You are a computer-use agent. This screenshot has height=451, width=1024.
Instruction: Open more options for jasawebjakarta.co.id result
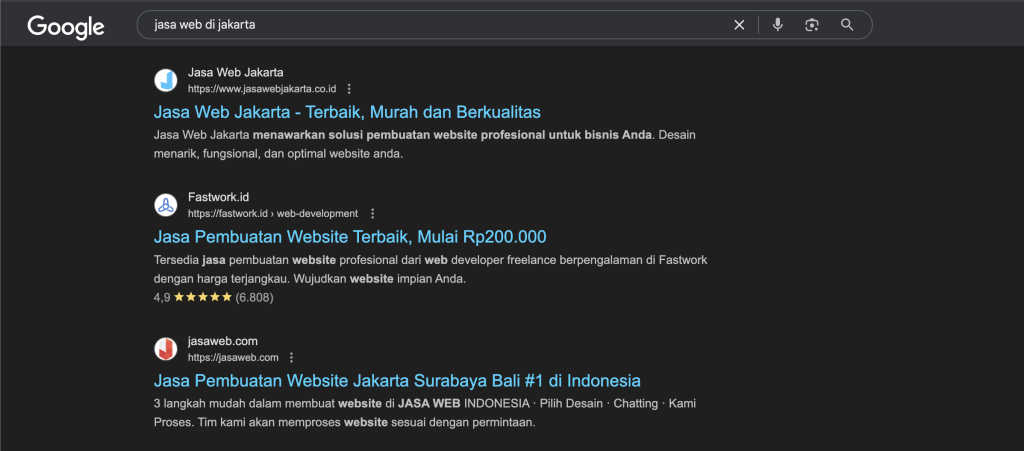pos(349,89)
